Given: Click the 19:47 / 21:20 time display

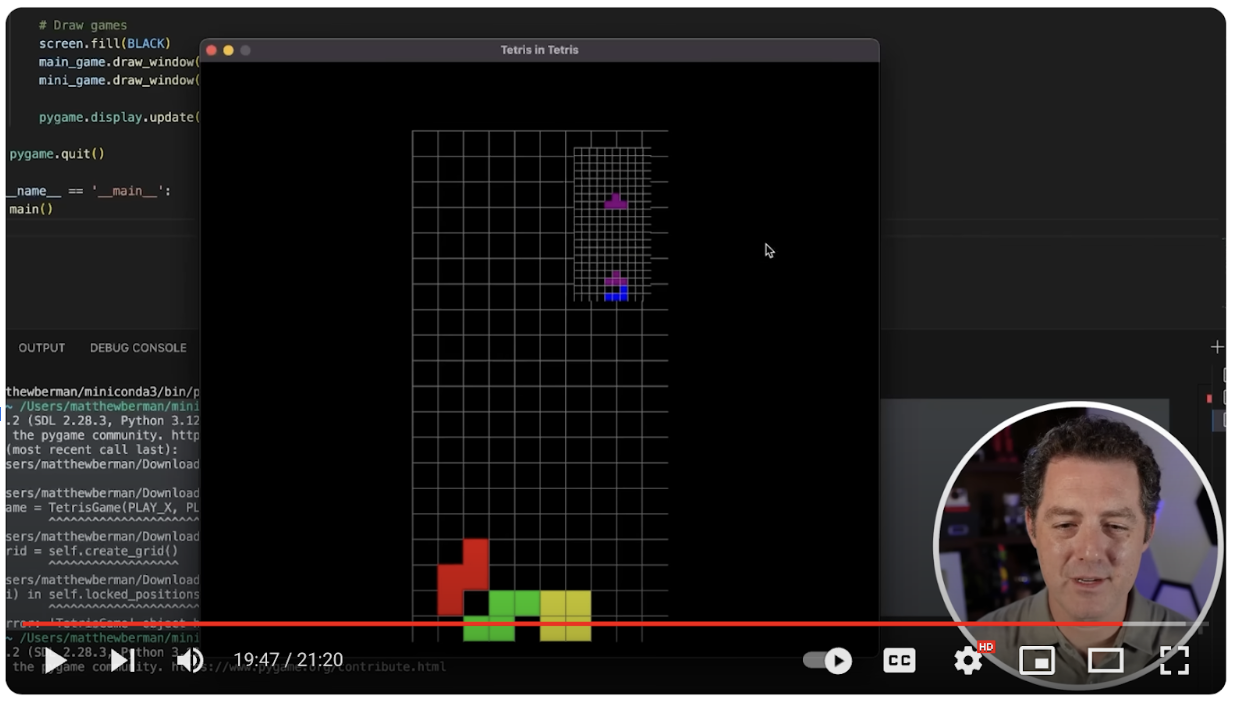Looking at the screenshot, I should [288, 660].
